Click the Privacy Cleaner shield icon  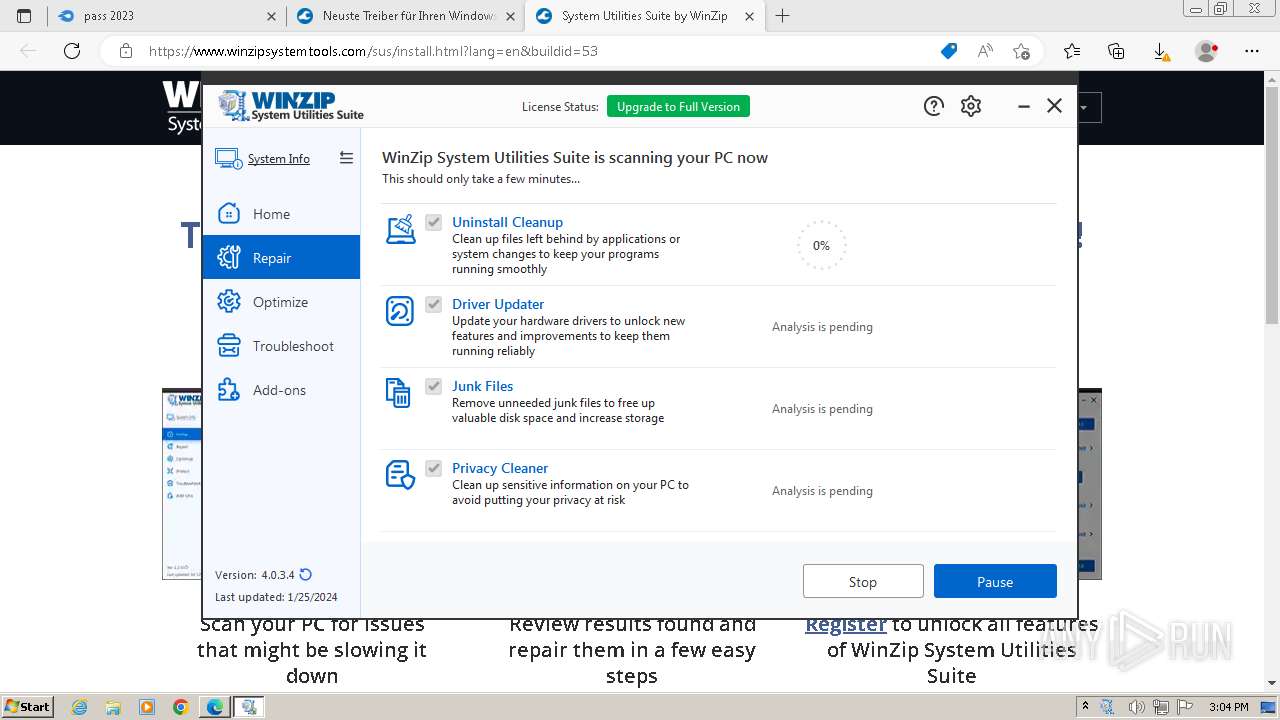(400, 475)
